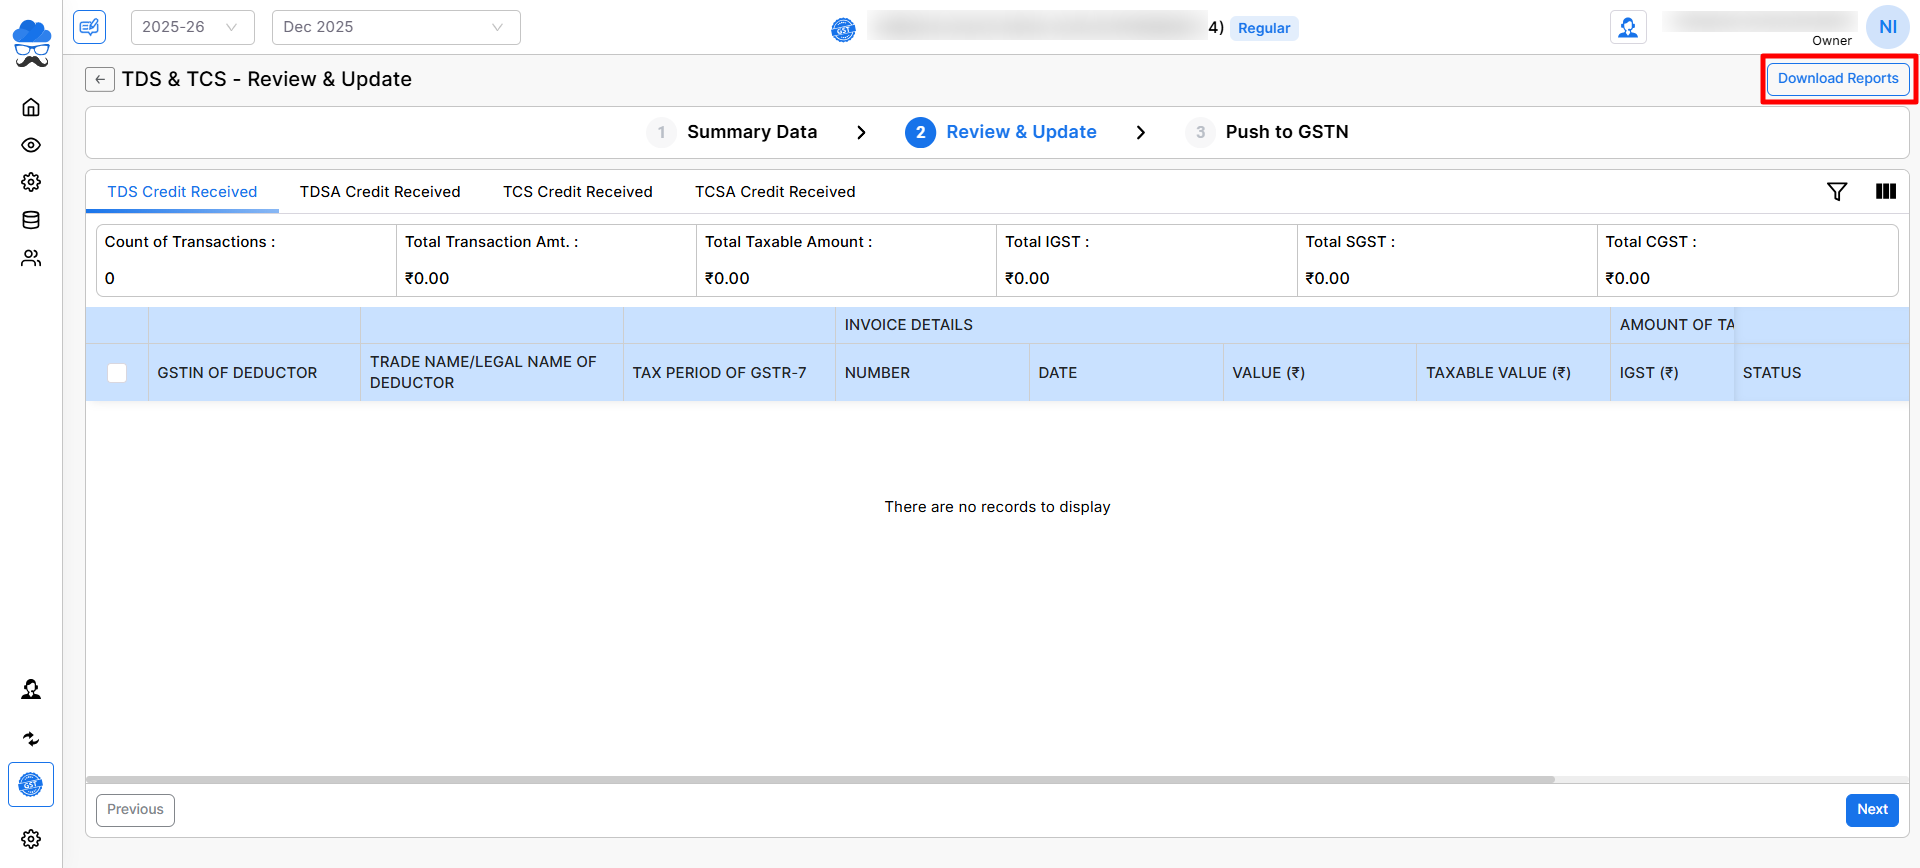Click the filter funnel icon

(1837, 191)
